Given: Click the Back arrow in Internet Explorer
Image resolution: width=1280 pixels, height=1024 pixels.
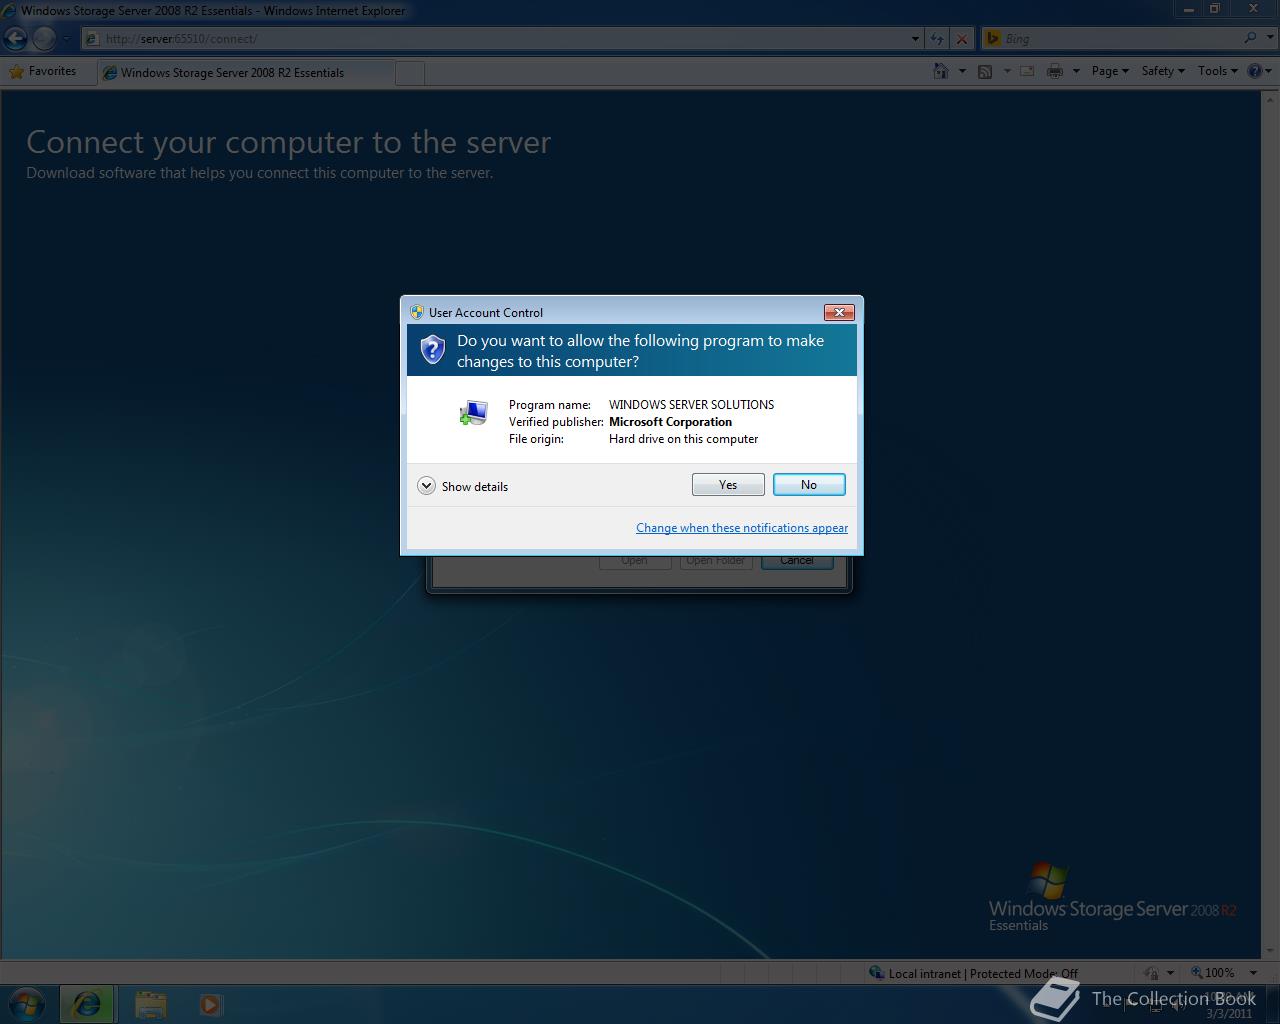Looking at the screenshot, I should coord(15,38).
